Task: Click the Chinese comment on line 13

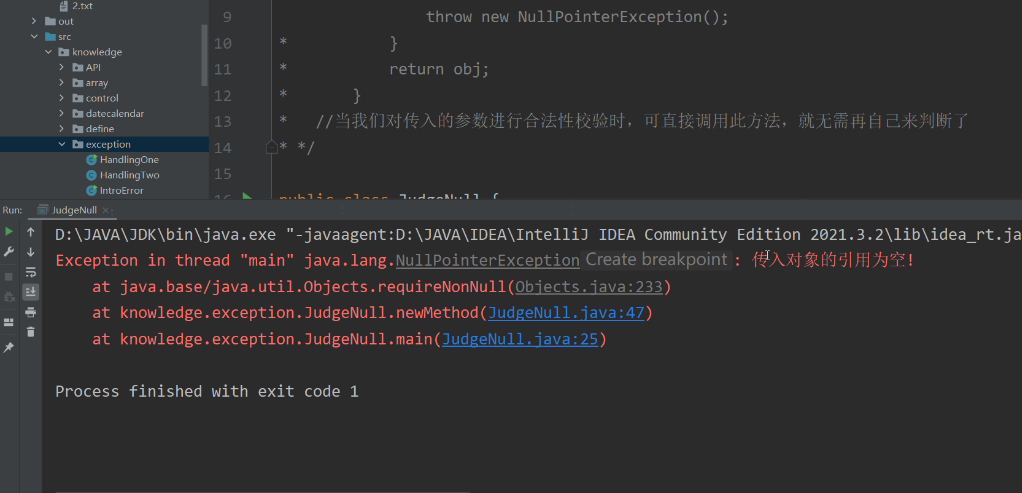Action: click(643, 121)
